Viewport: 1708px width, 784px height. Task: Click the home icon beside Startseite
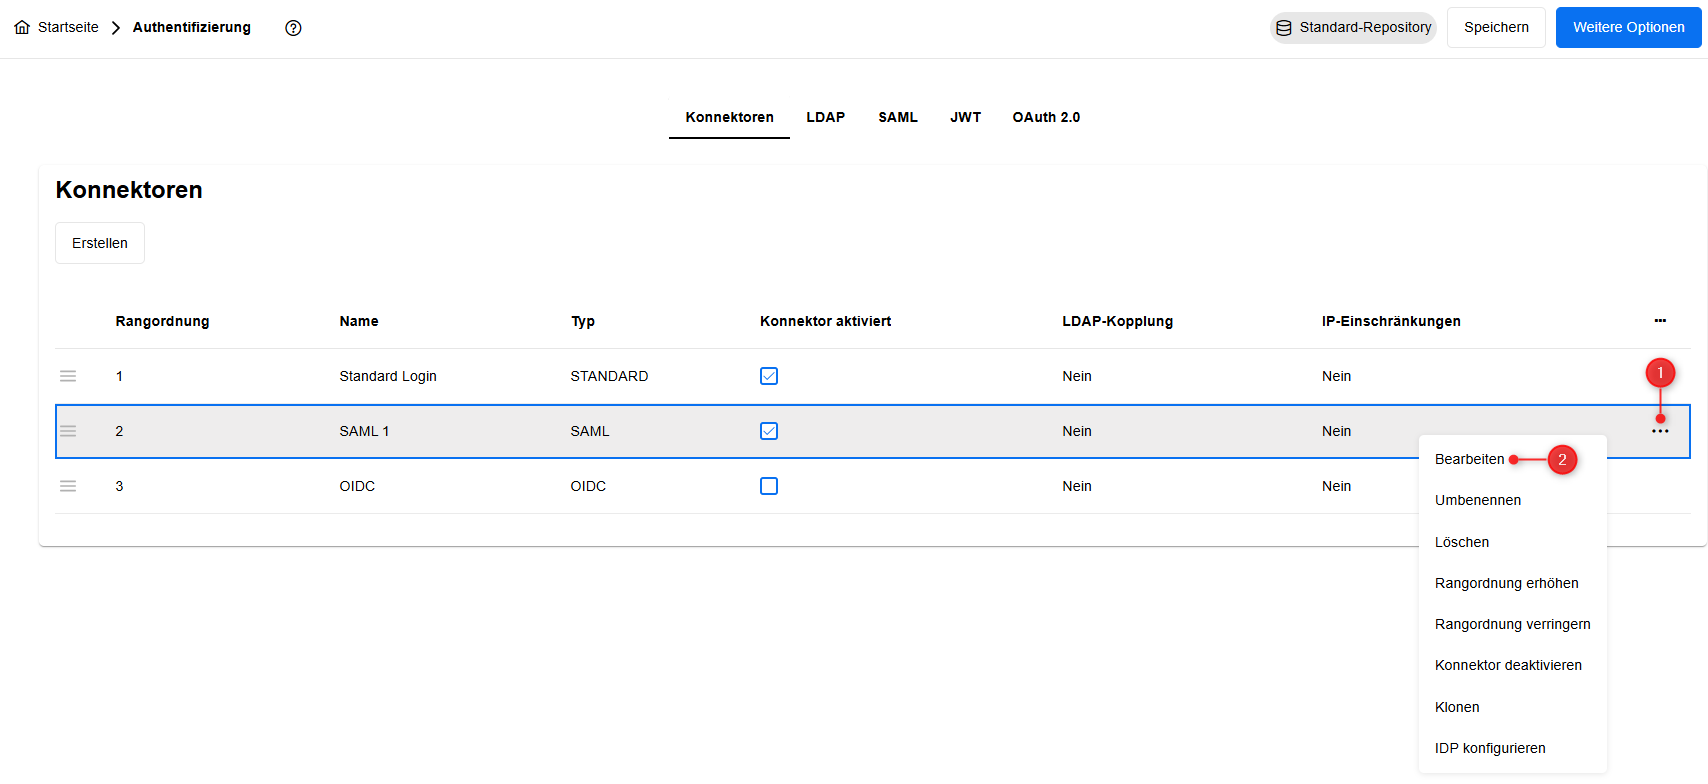22,28
